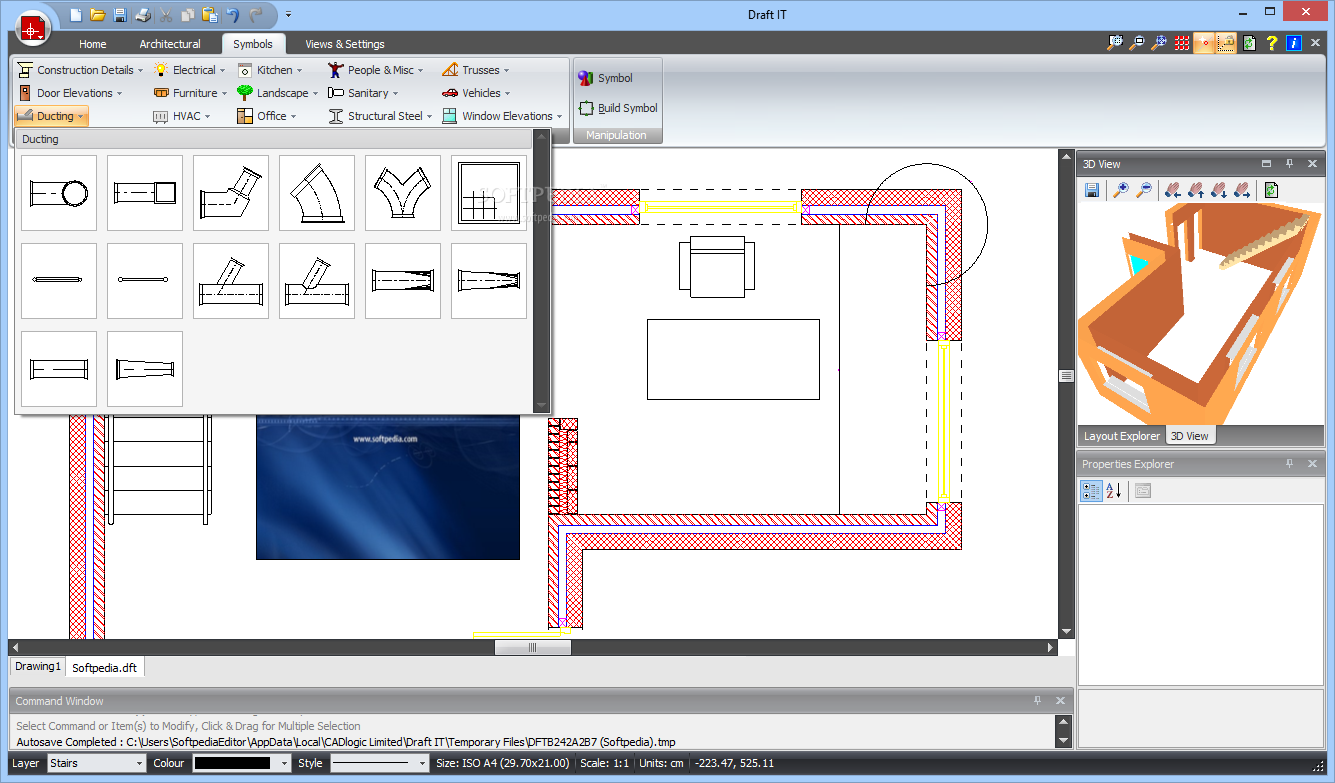
Task: Click the Ducting gallery scroll down arrow
Action: [542, 405]
